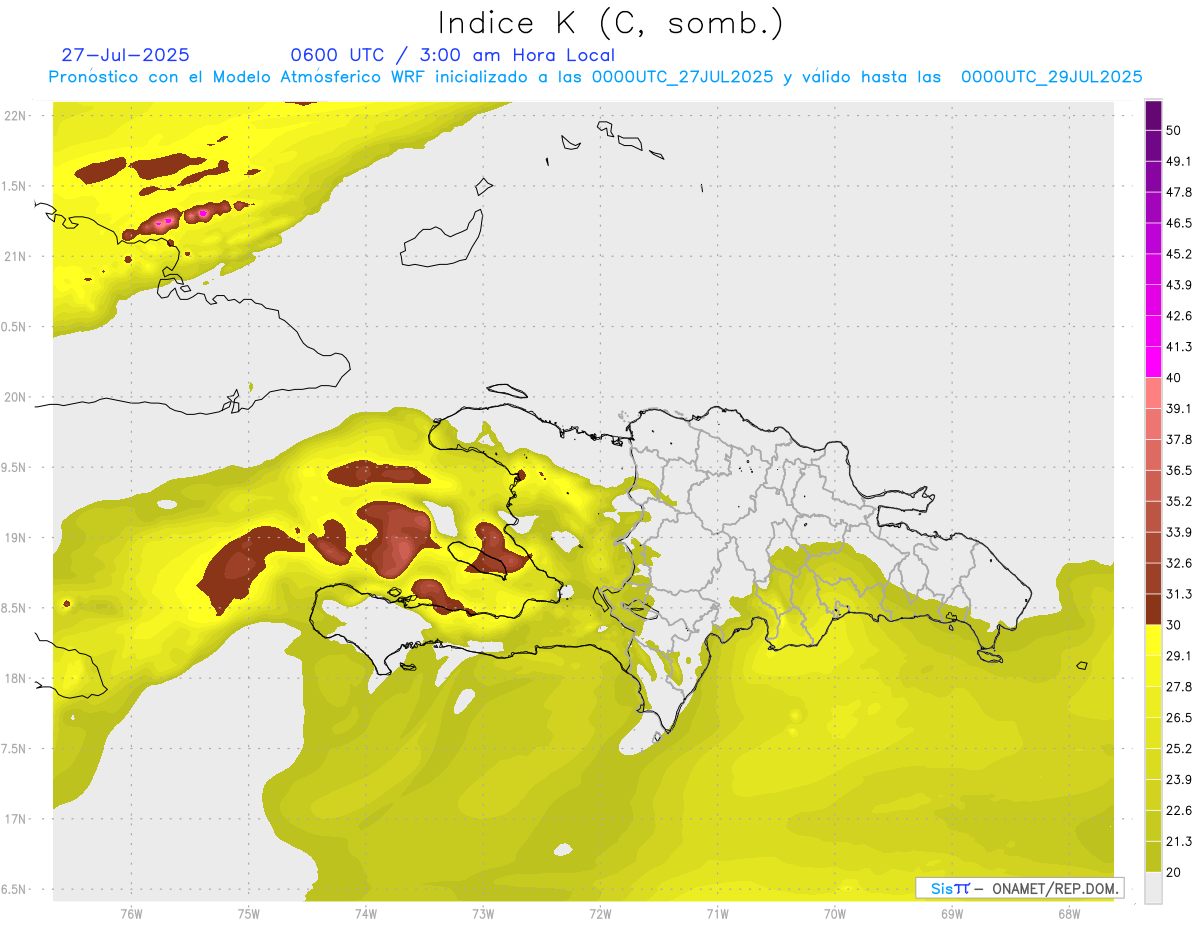Viewport: 1200px width, 927px height.
Task: Click the "68W" longitude label
Action: [x=1069, y=914]
